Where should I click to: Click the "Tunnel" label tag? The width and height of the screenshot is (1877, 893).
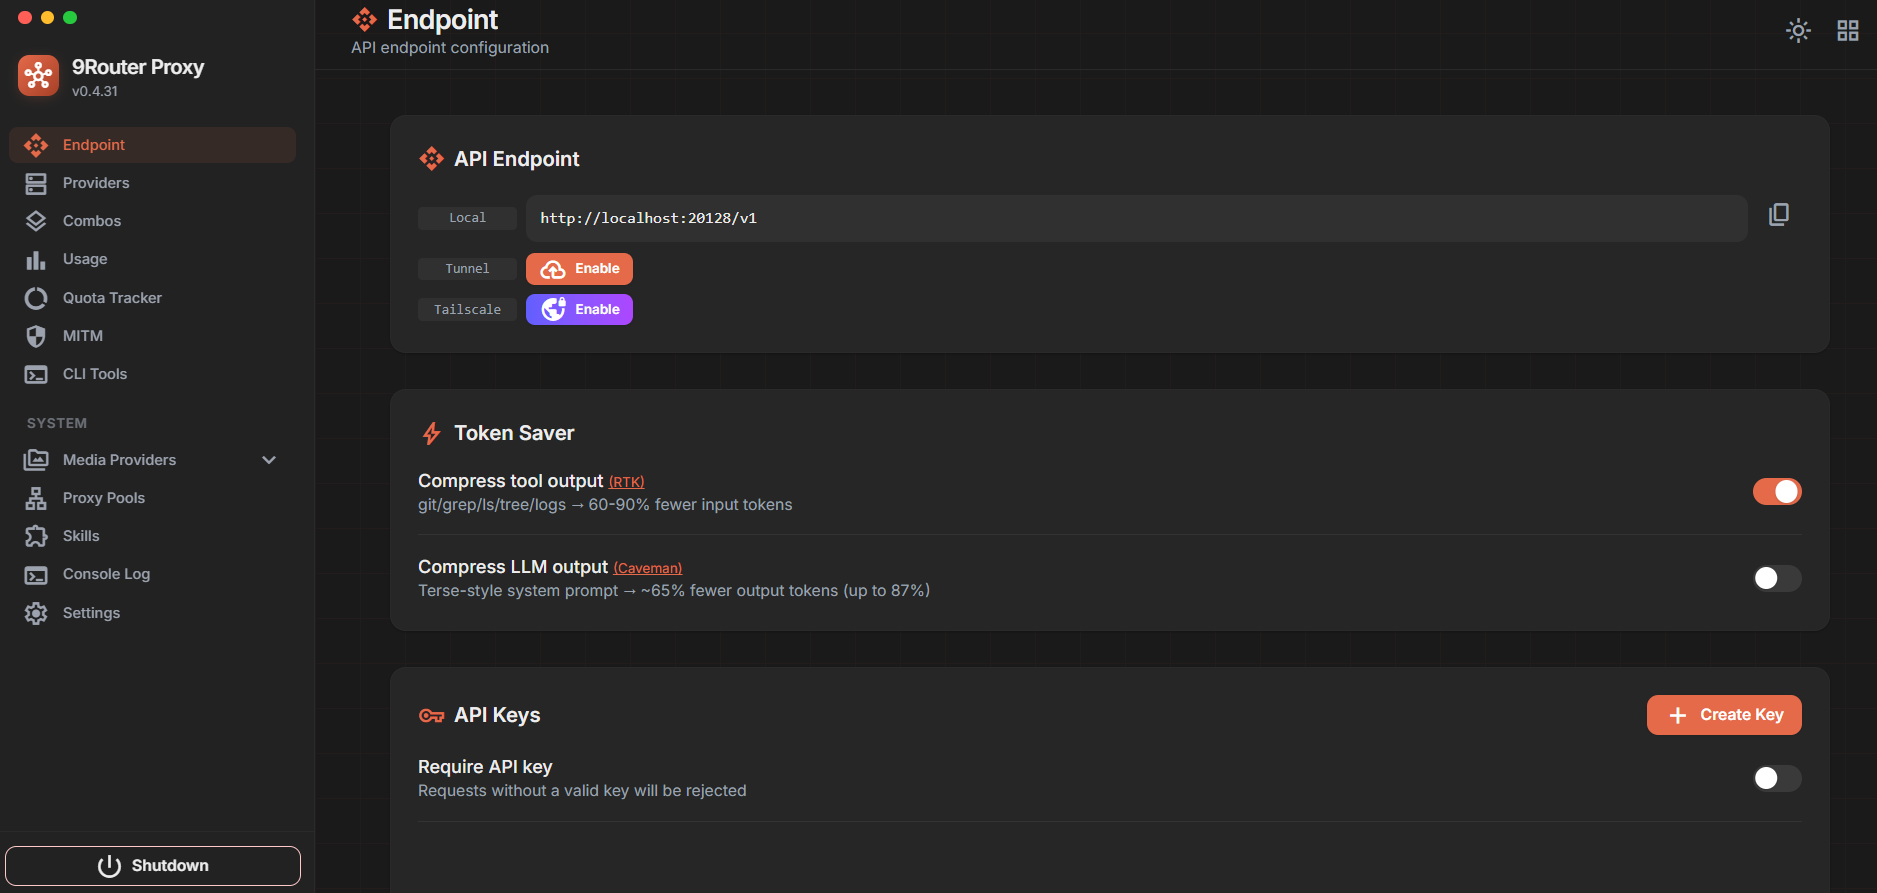pos(467,269)
